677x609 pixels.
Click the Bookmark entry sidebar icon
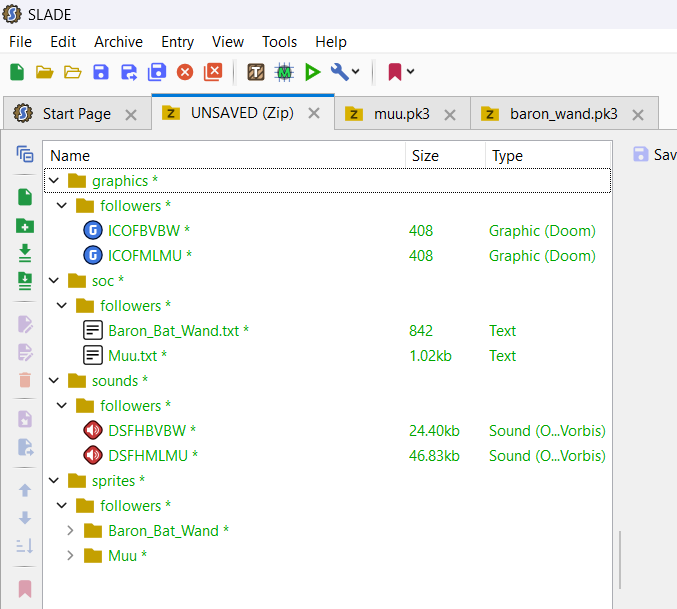[x=25, y=589]
